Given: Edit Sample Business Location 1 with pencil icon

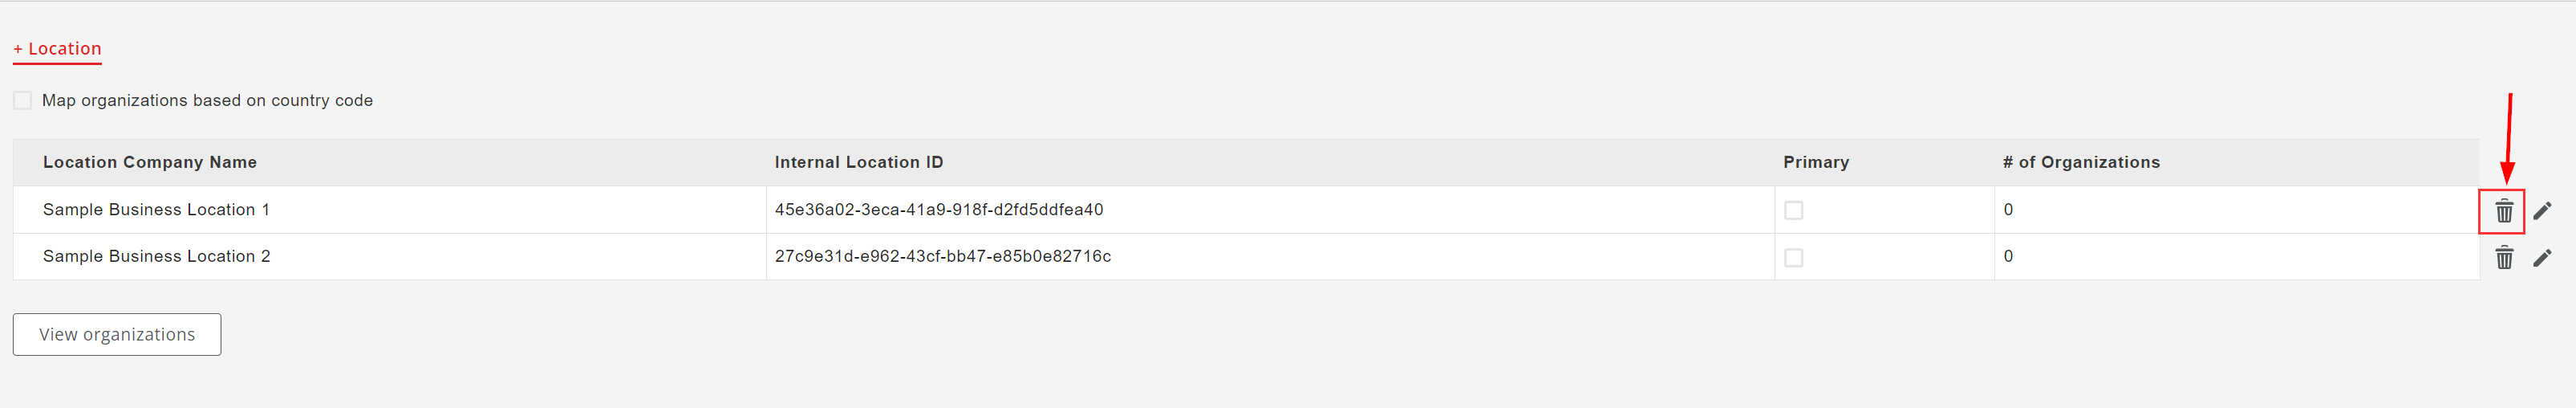Looking at the screenshot, I should (x=2542, y=211).
